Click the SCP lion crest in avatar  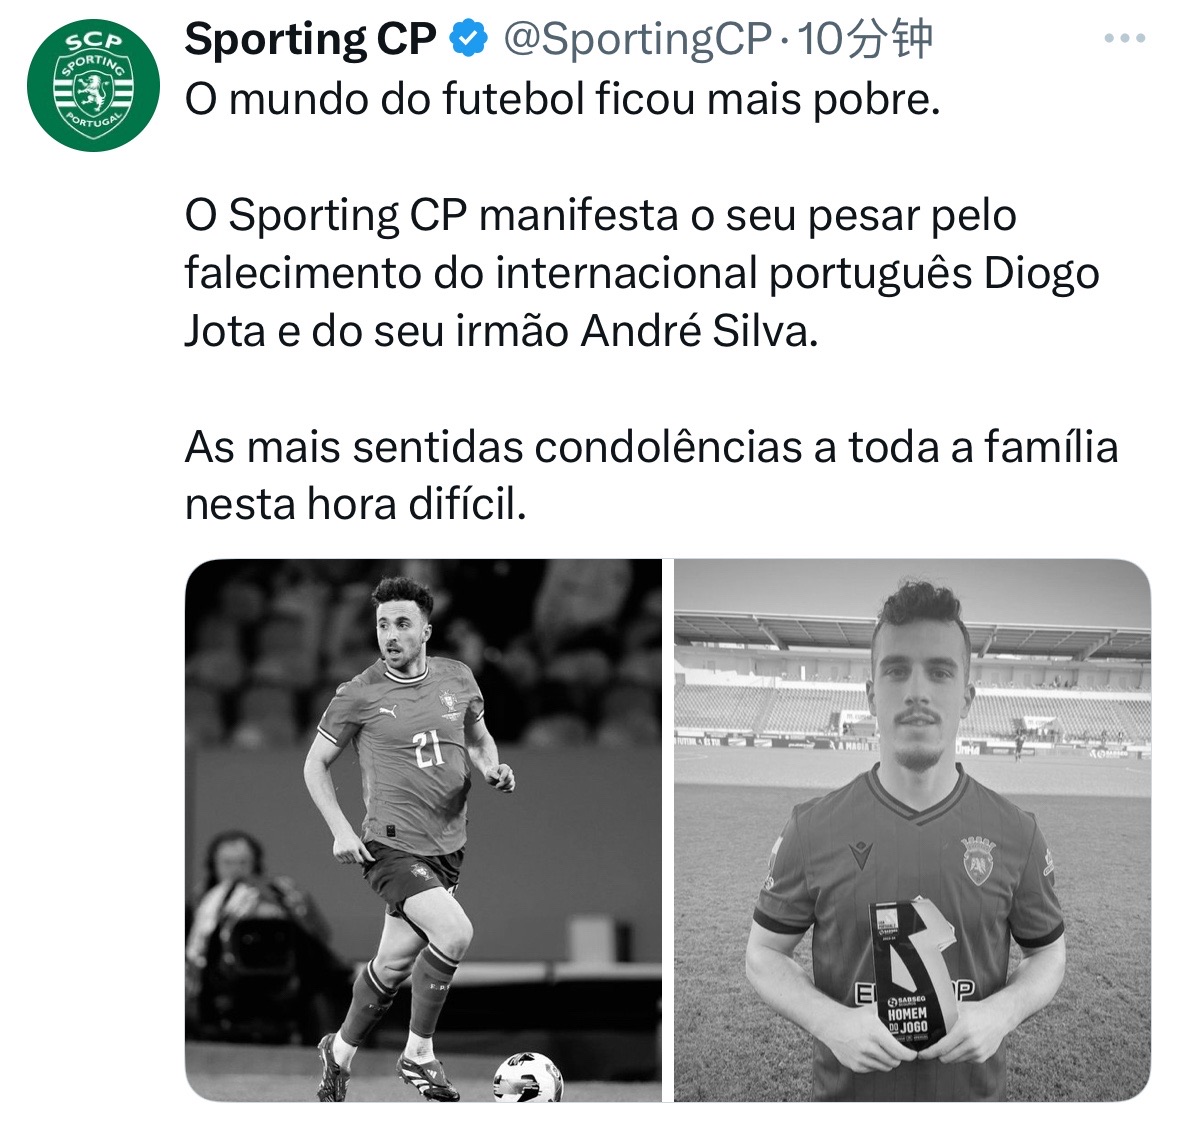tap(93, 90)
